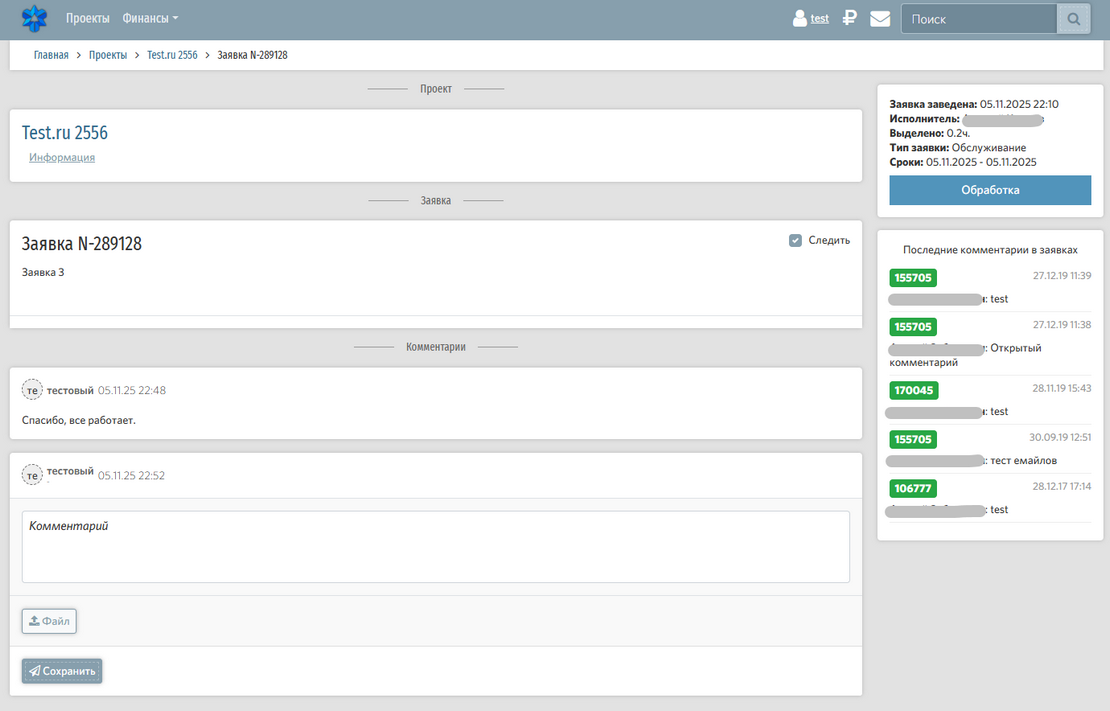Image resolution: width=1110 pixels, height=711 pixels.
Task: Click into the Поиск search field
Action: (978, 19)
